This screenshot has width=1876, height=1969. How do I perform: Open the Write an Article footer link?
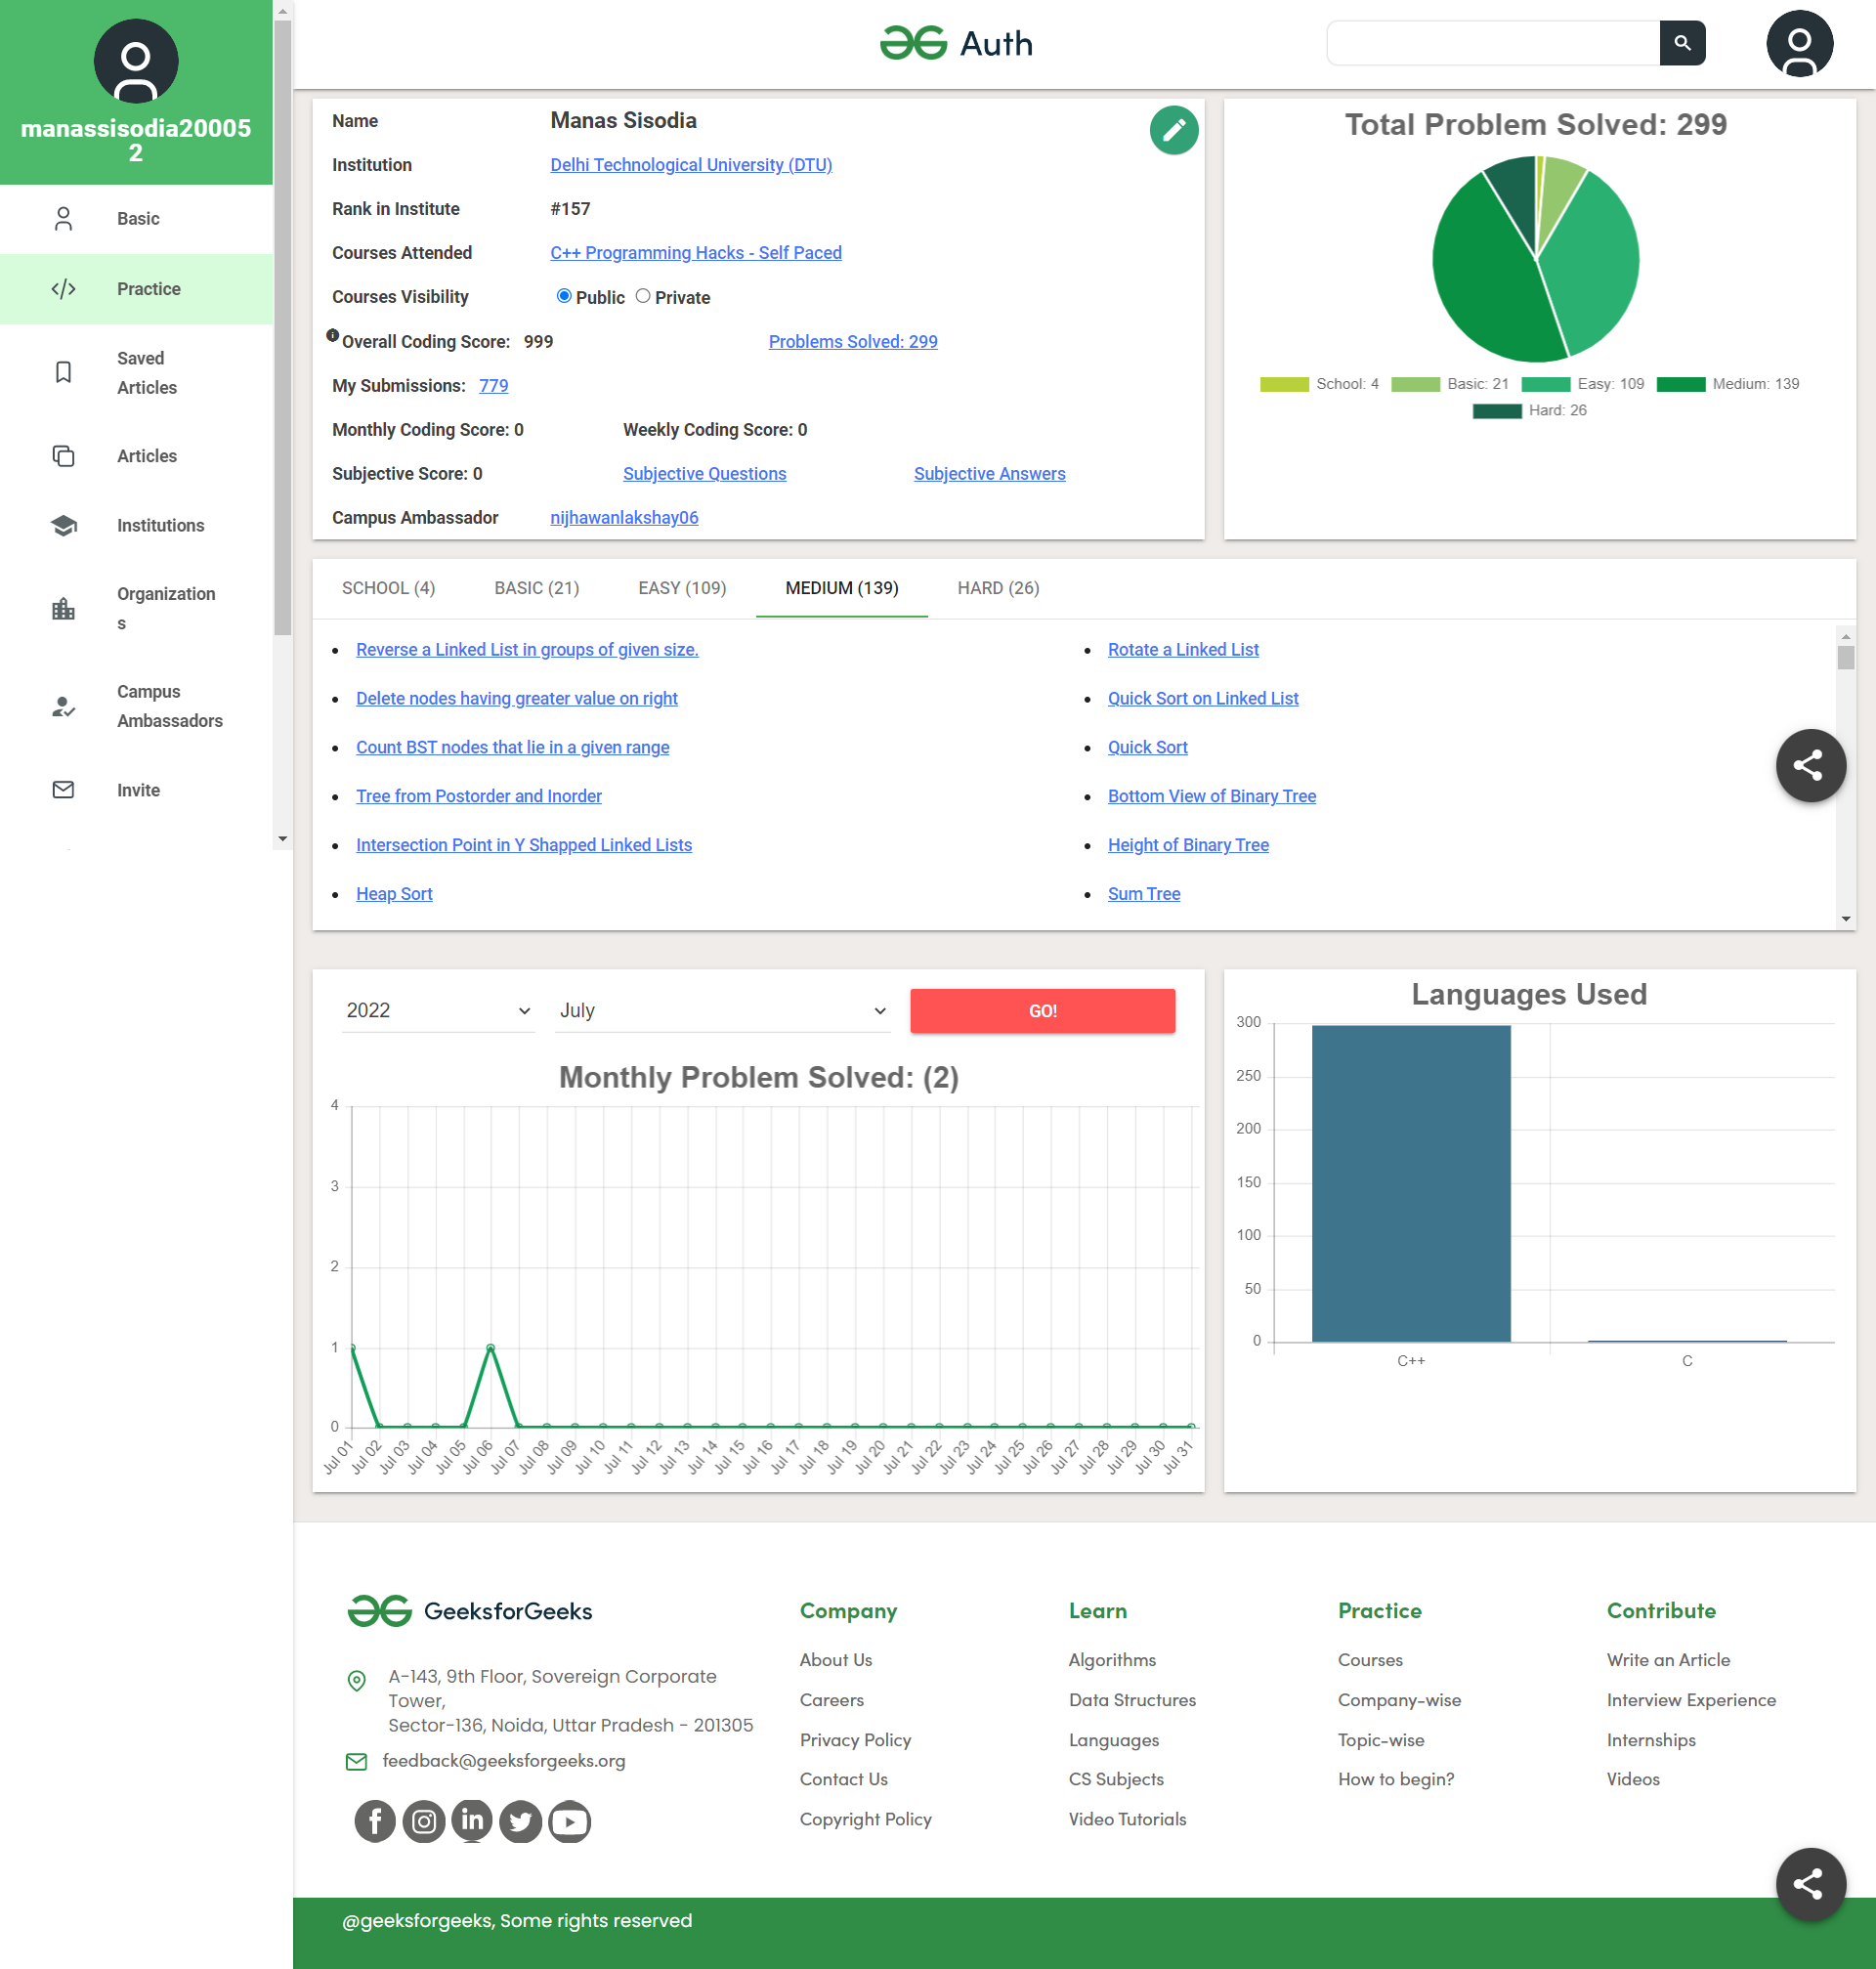click(1667, 1660)
